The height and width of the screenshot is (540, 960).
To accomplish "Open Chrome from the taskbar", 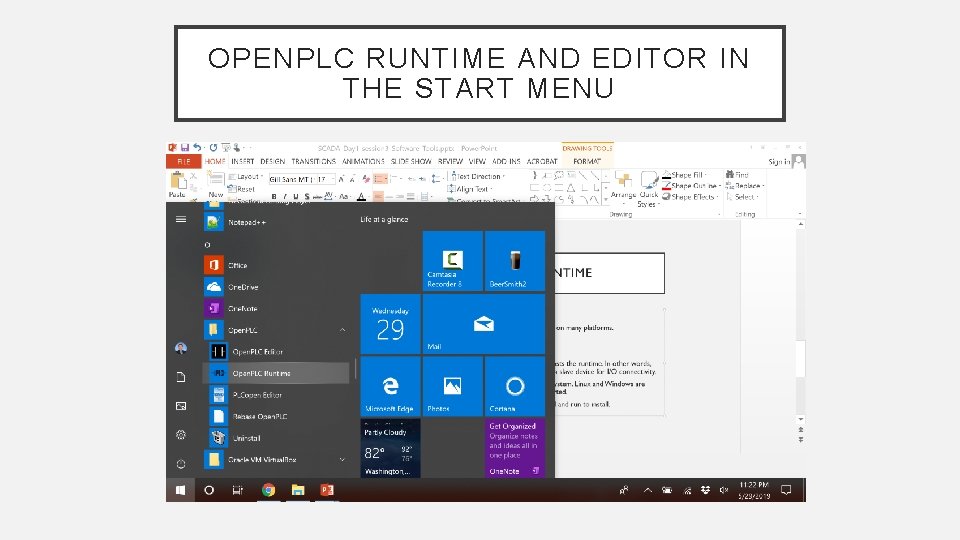I will pos(268,490).
